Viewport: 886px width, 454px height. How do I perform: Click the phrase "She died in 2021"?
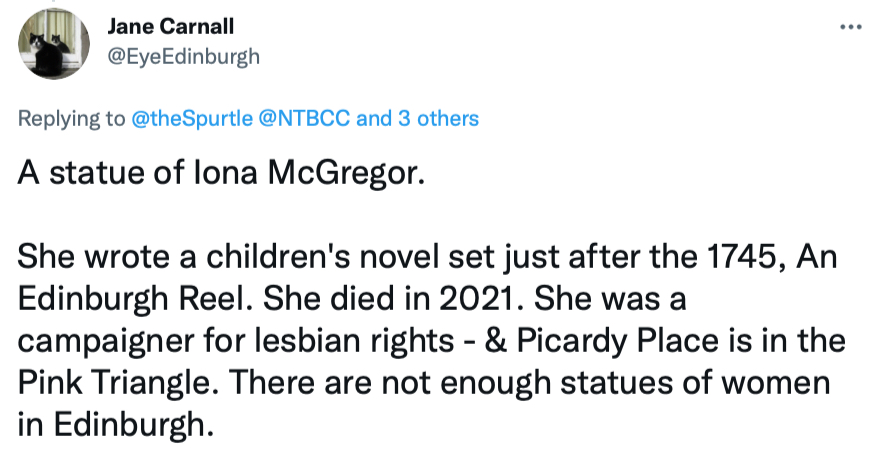[394, 300]
